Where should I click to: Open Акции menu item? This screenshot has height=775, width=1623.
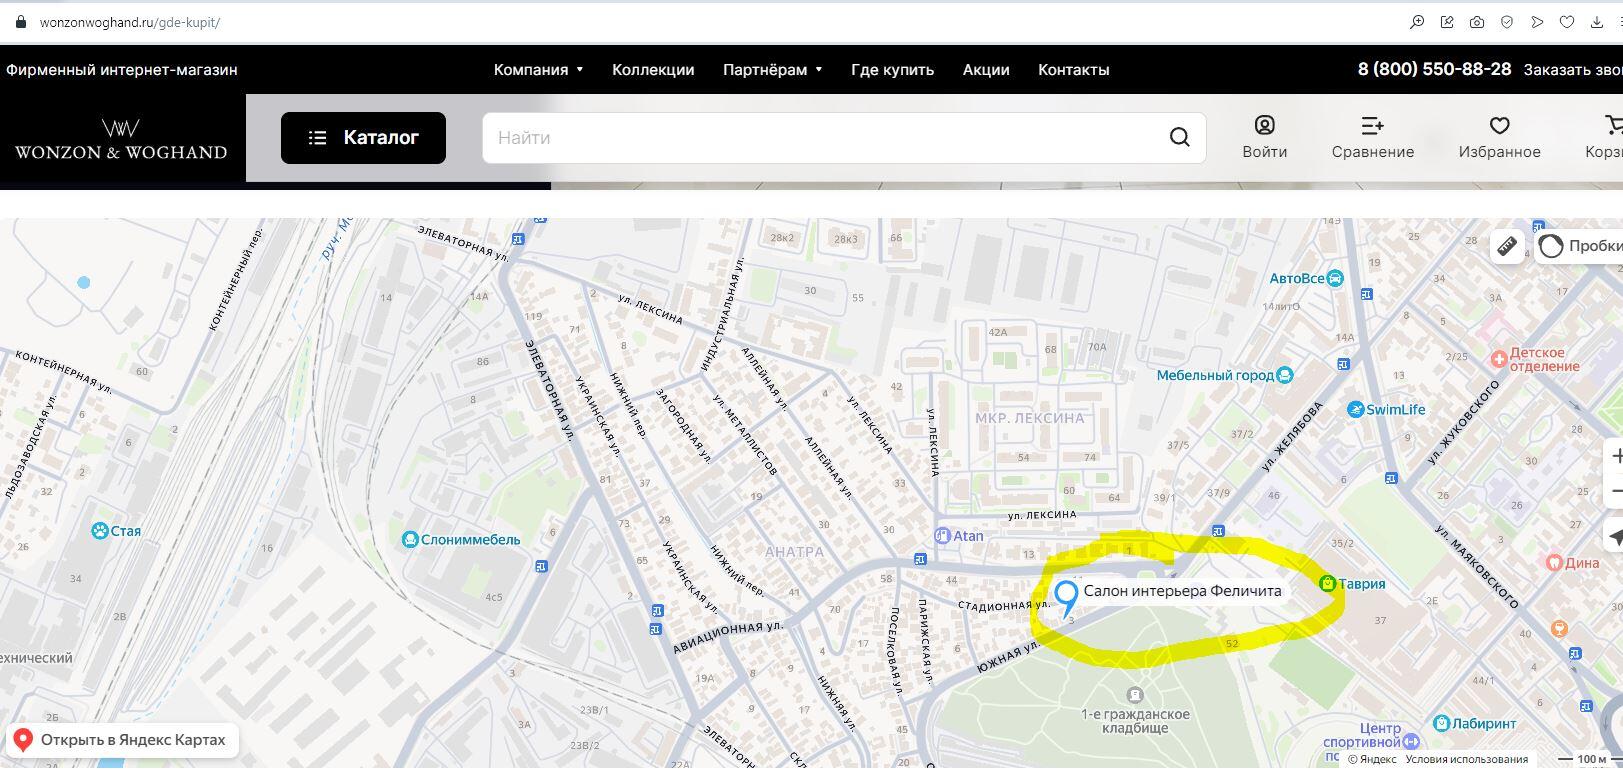pos(985,70)
